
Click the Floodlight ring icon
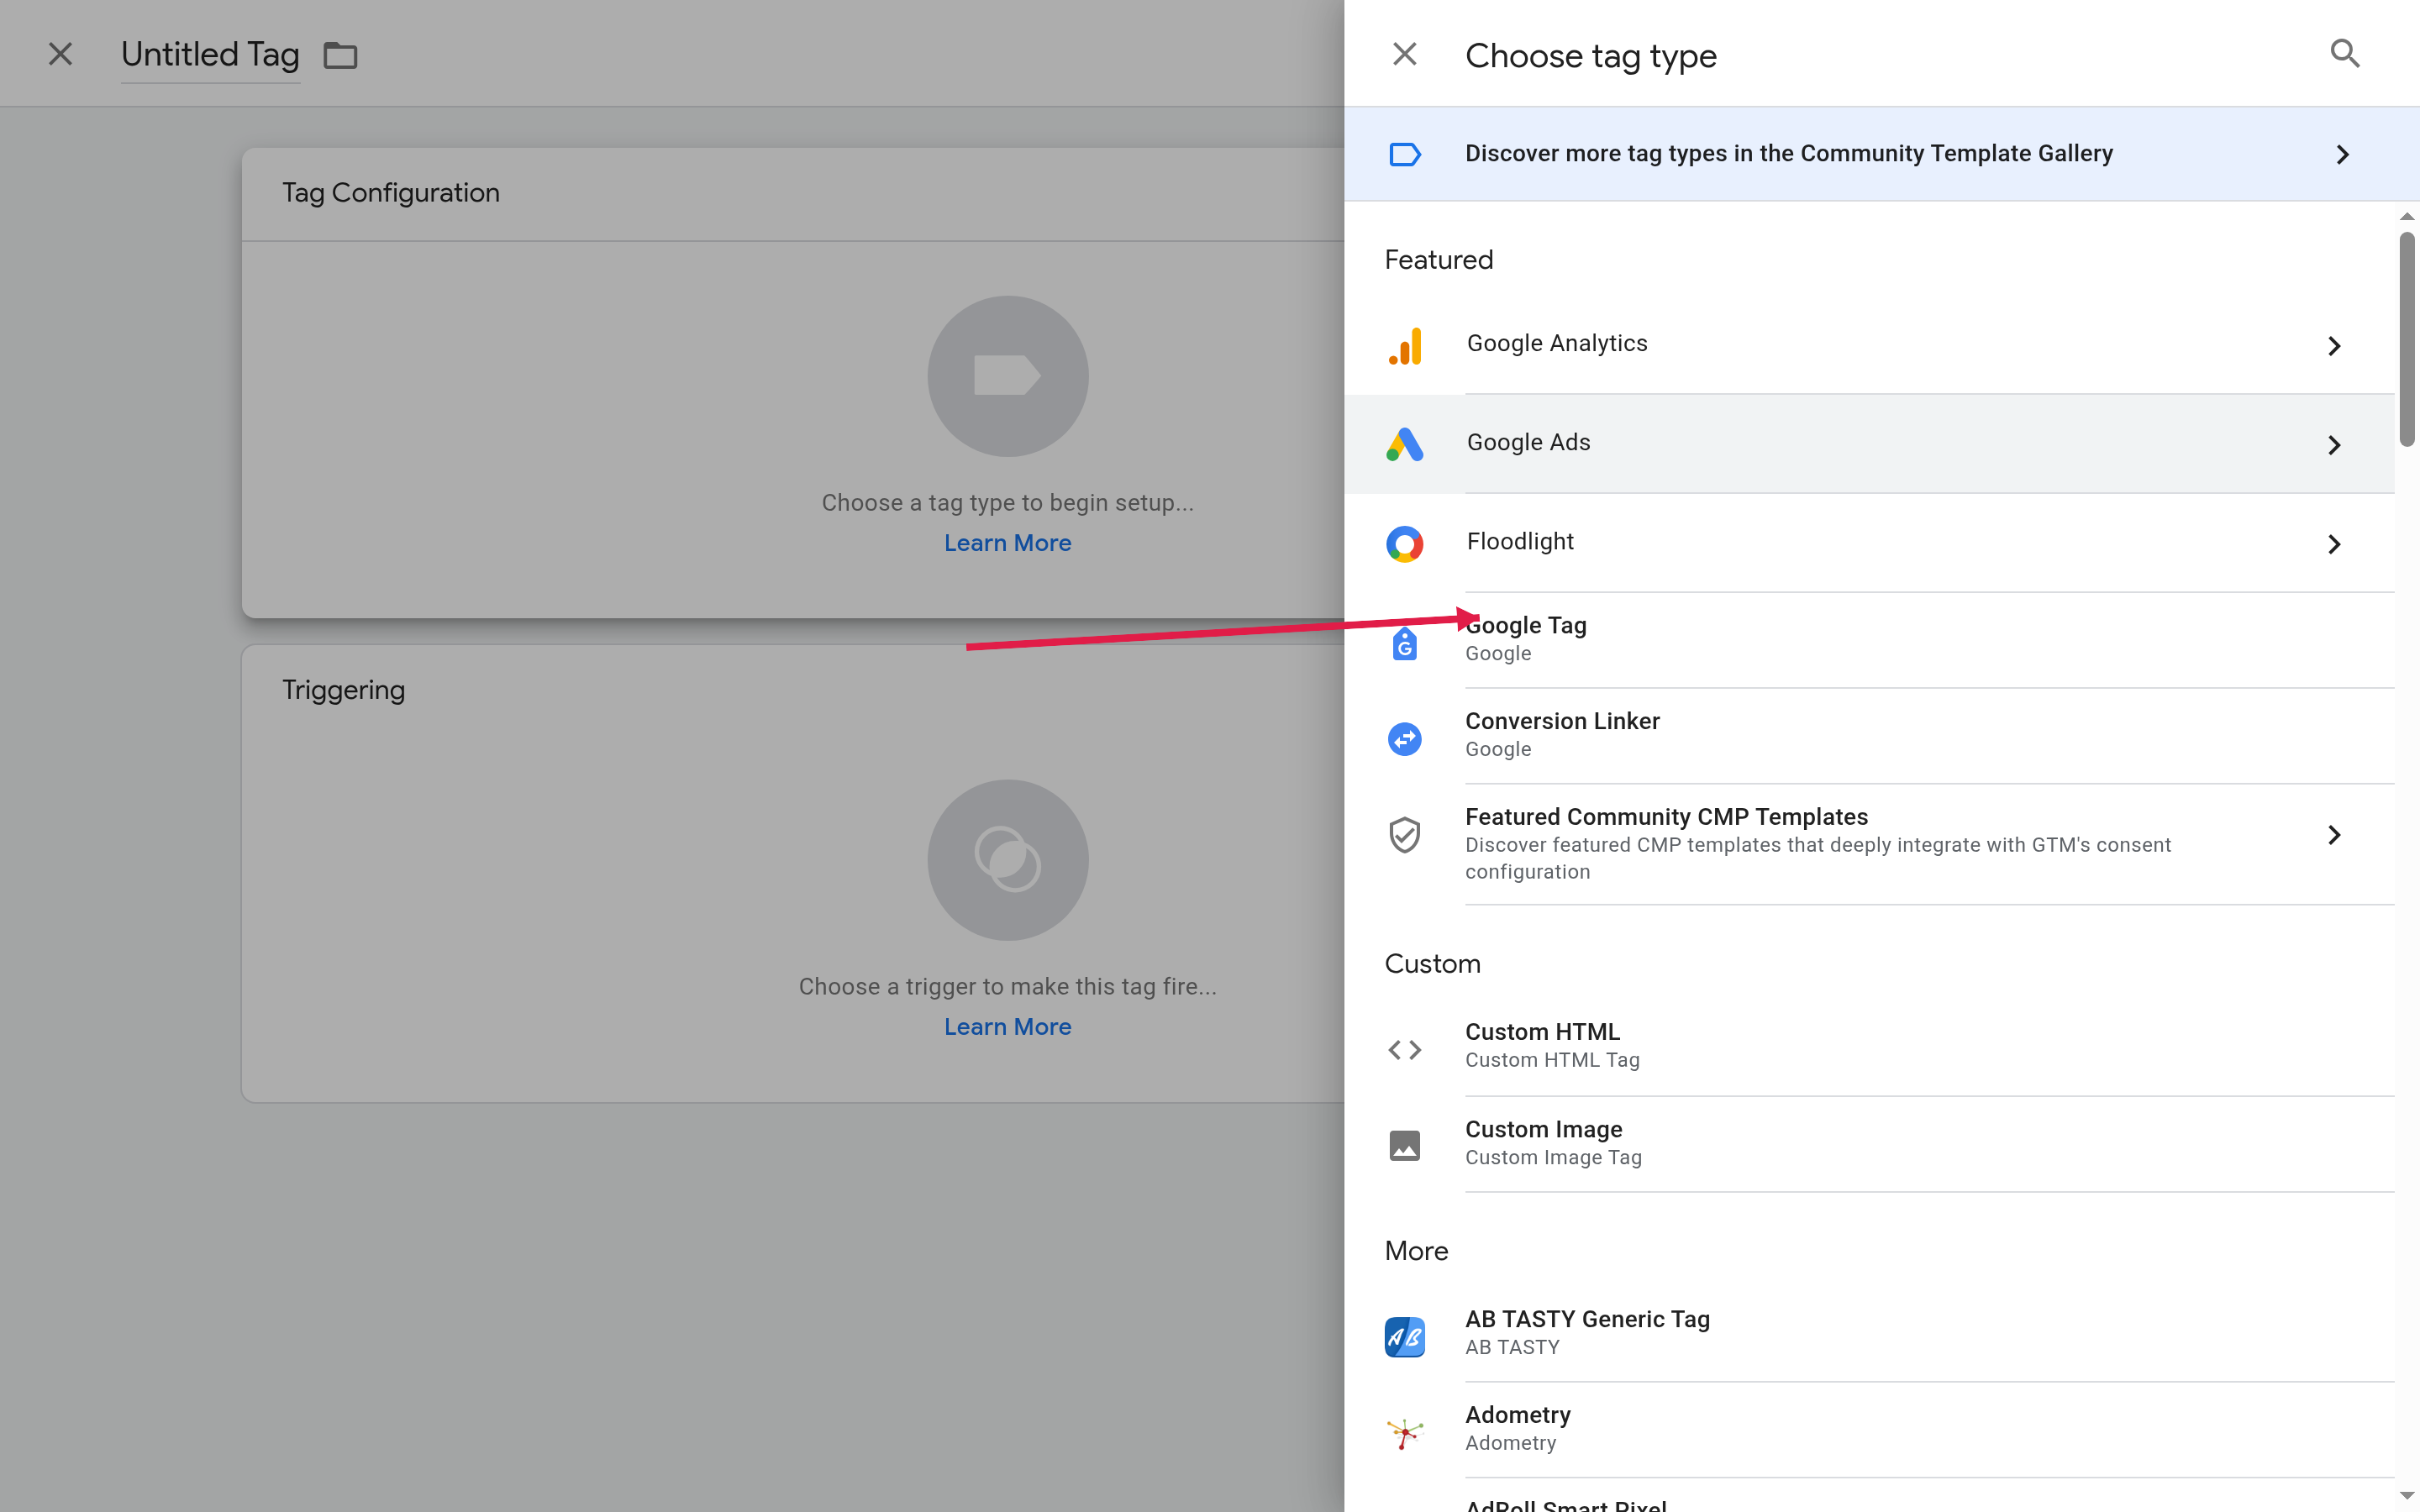point(1404,544)
